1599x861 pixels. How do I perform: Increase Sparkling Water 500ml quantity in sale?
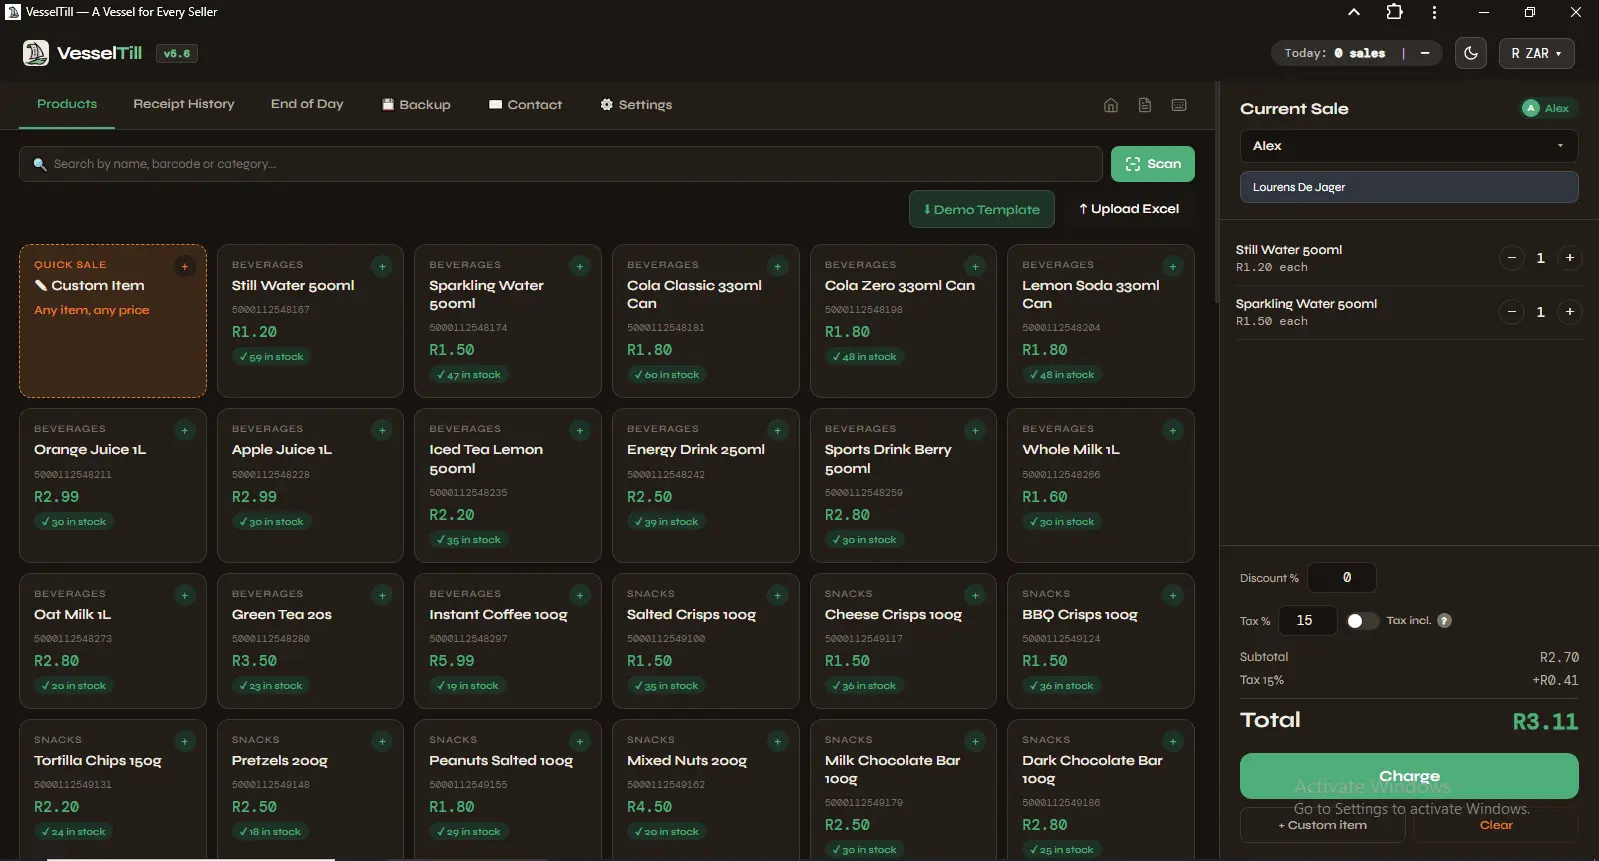pos(1570,312)
